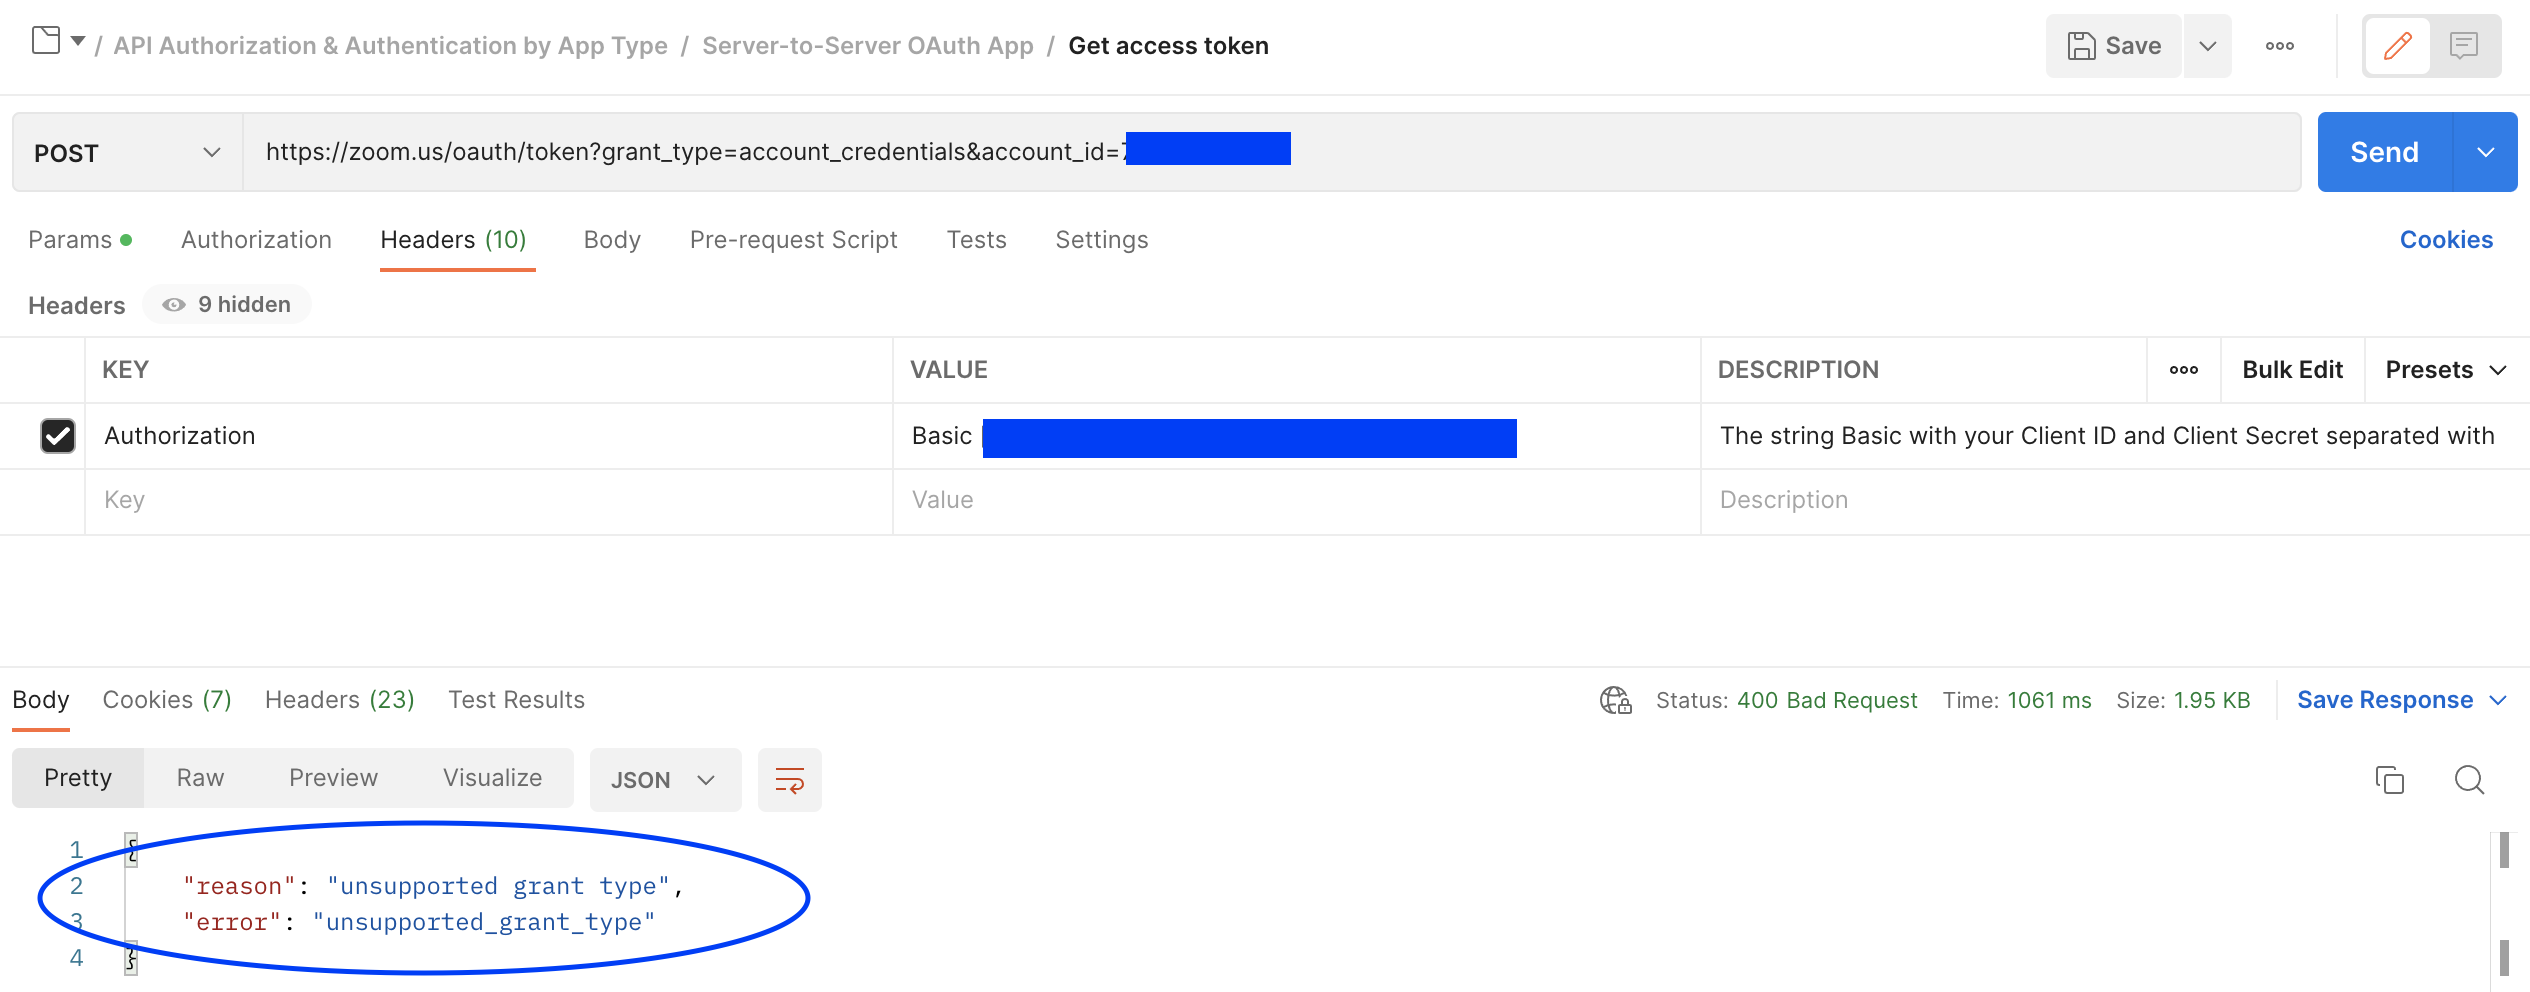Search the response with magnifier icon
This screenshot has width=2530, height=992.
coord(2469,780)
